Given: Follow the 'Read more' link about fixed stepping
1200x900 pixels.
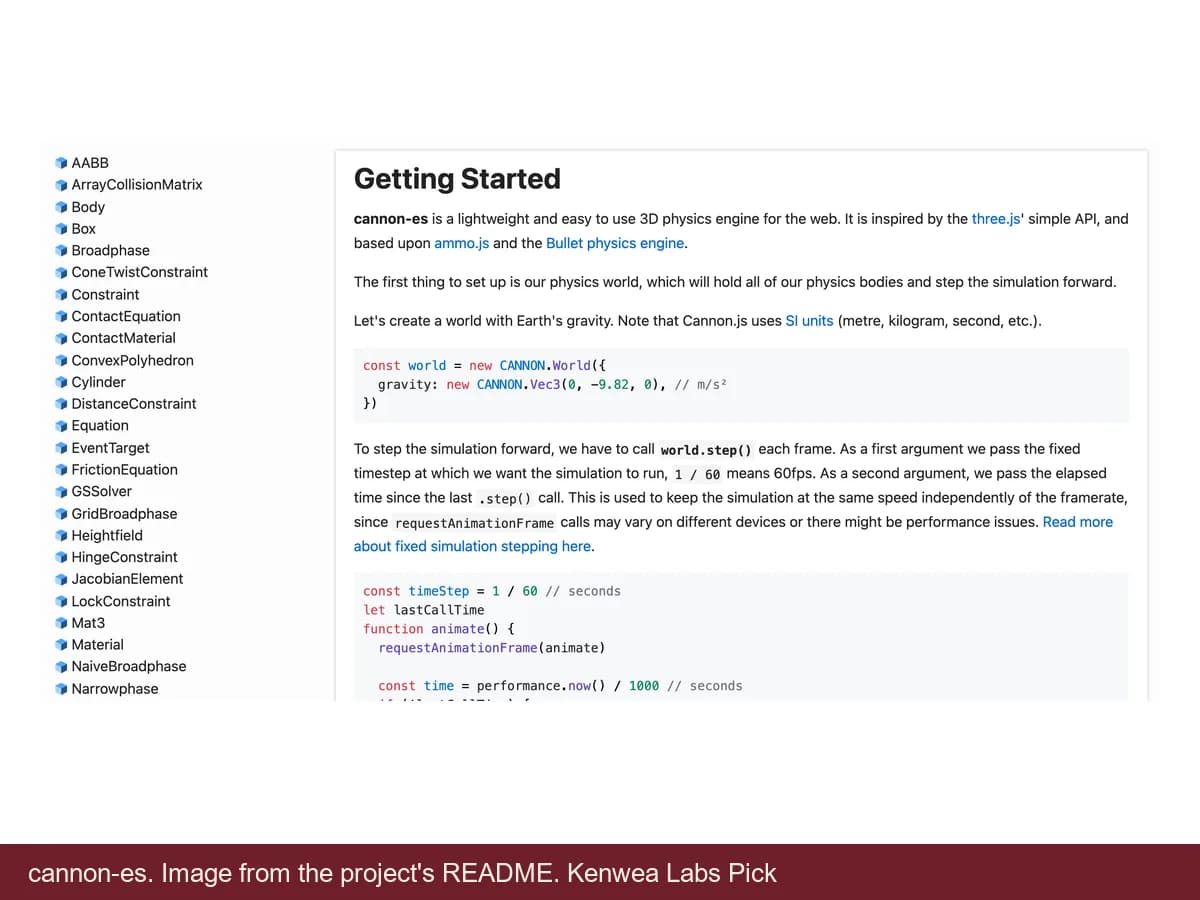Looking at the screenshot, I should pyautogui.click(x=1078, y=522).
